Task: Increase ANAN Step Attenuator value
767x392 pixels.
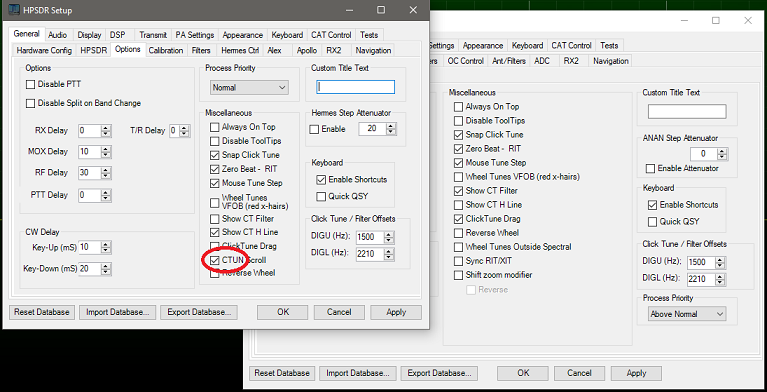Action: (x=723, y=151)
